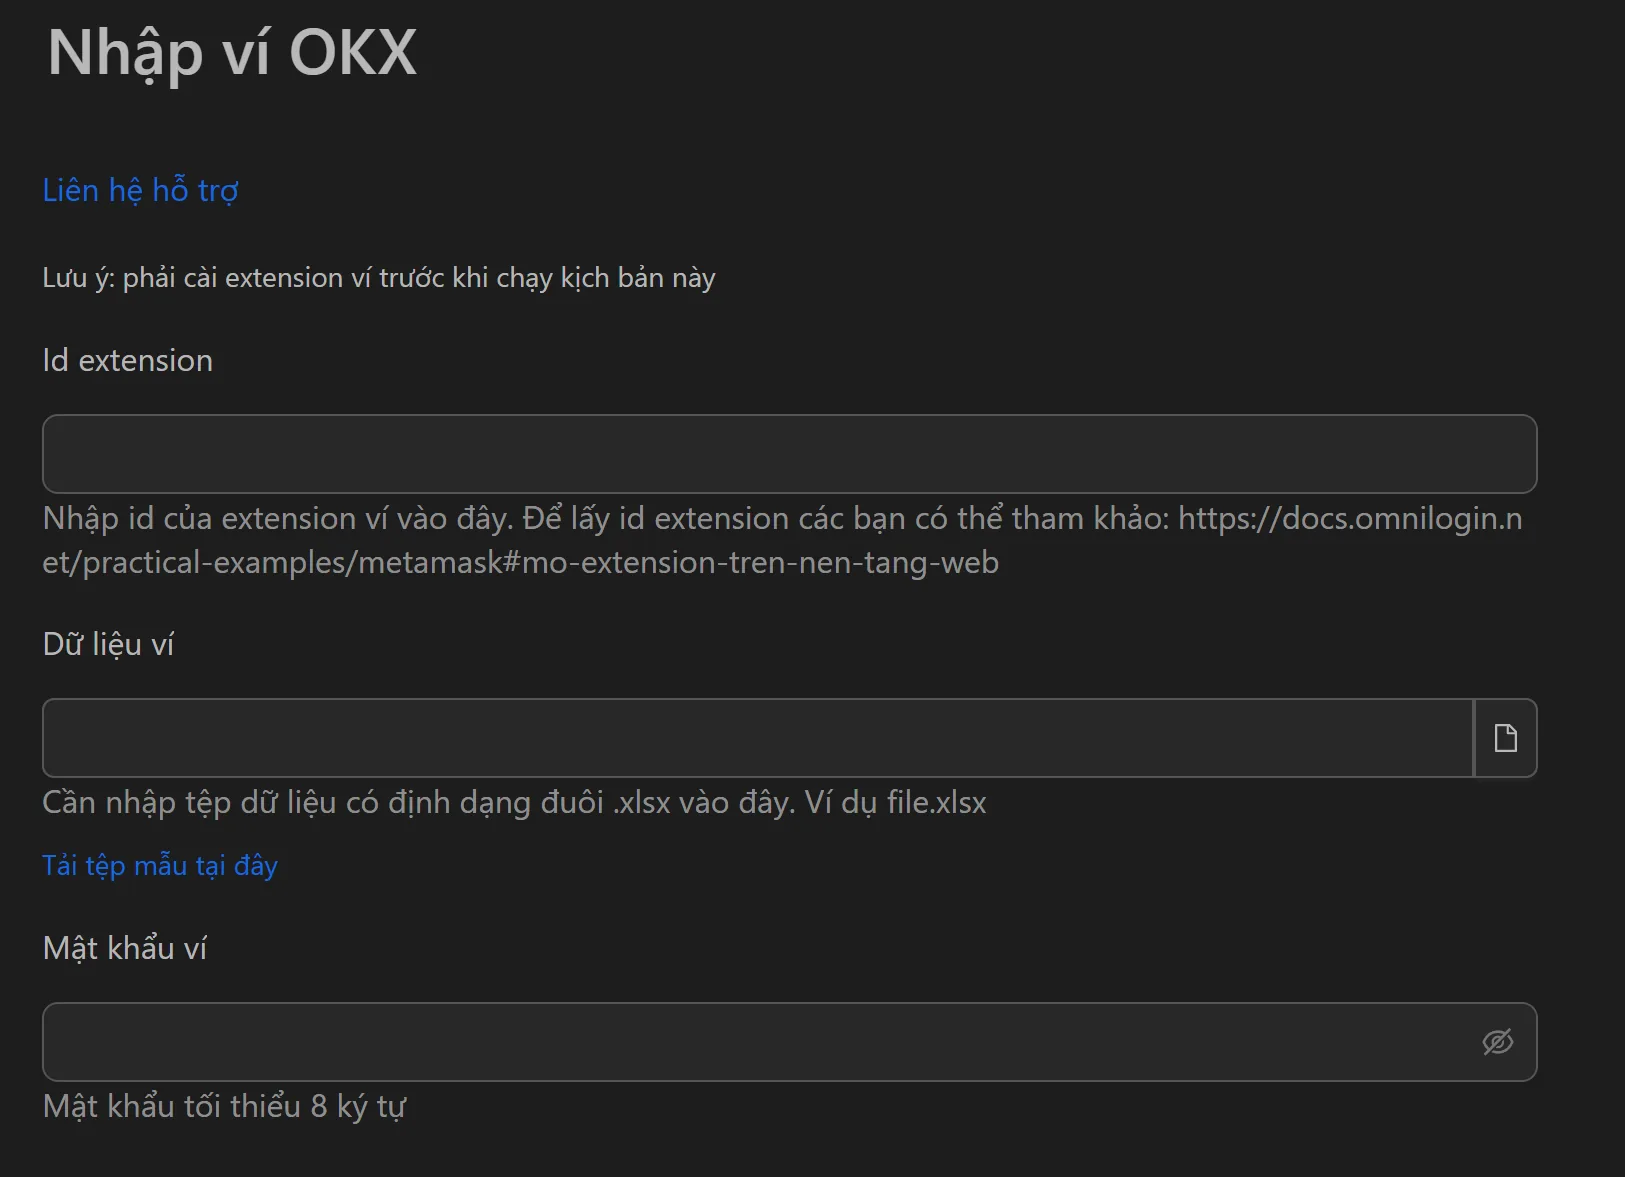The height and width of the screenshot is (1177, 1625).
Task: Click the word OKX in the title
Action: pyautogui.click(x=352, y=52)
